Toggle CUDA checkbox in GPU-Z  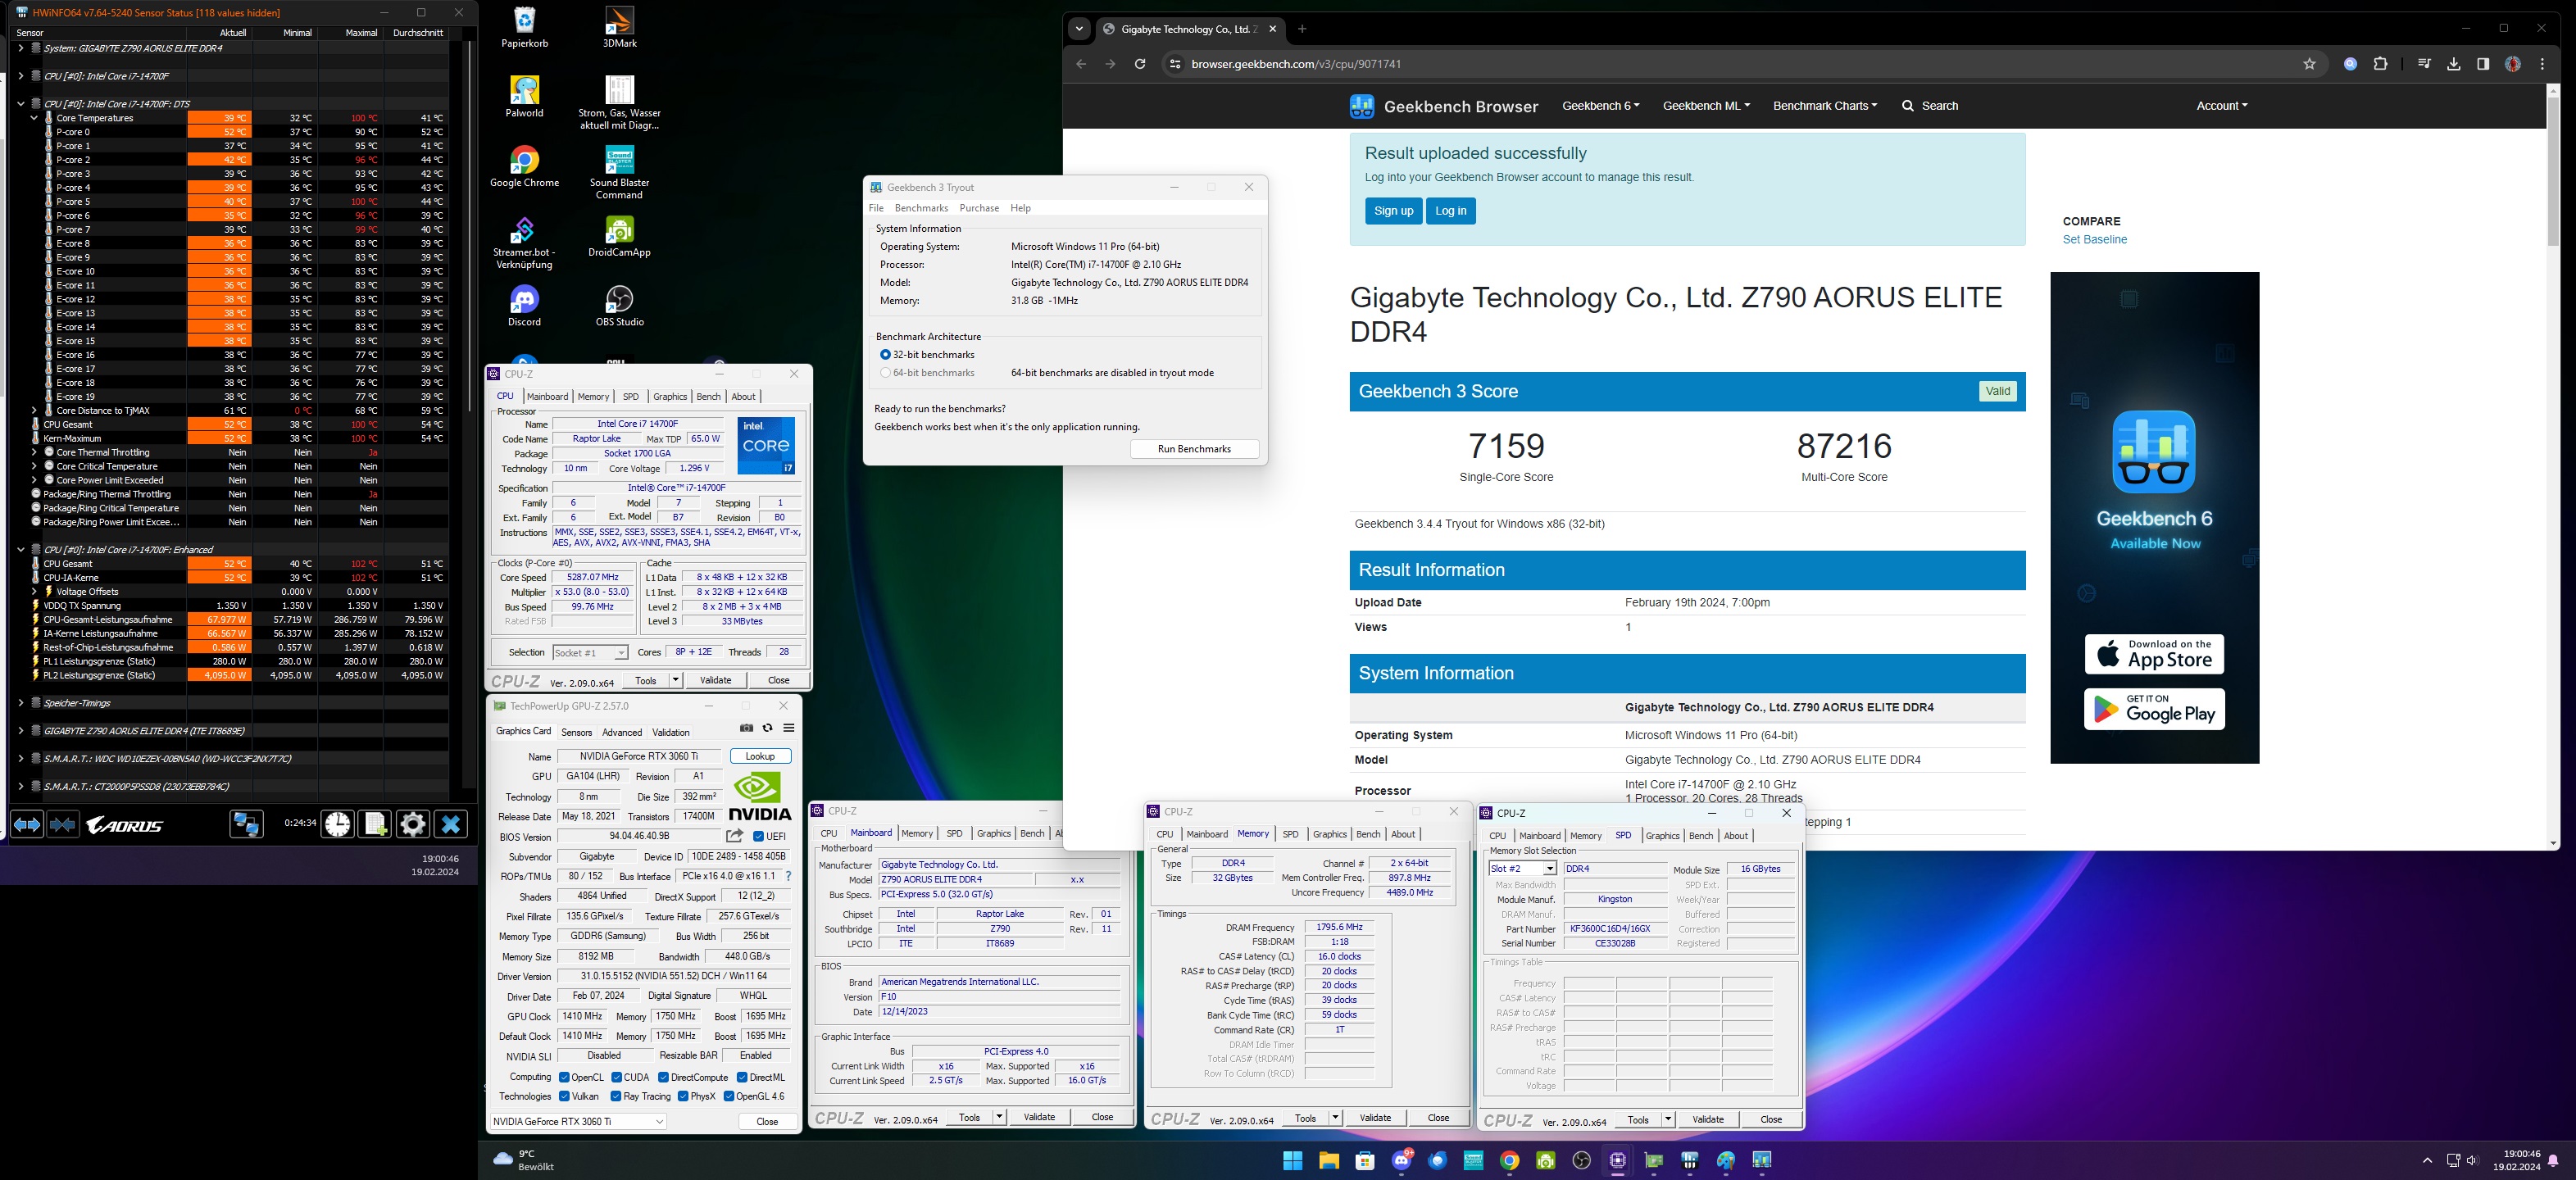(x=617, y=1077)
